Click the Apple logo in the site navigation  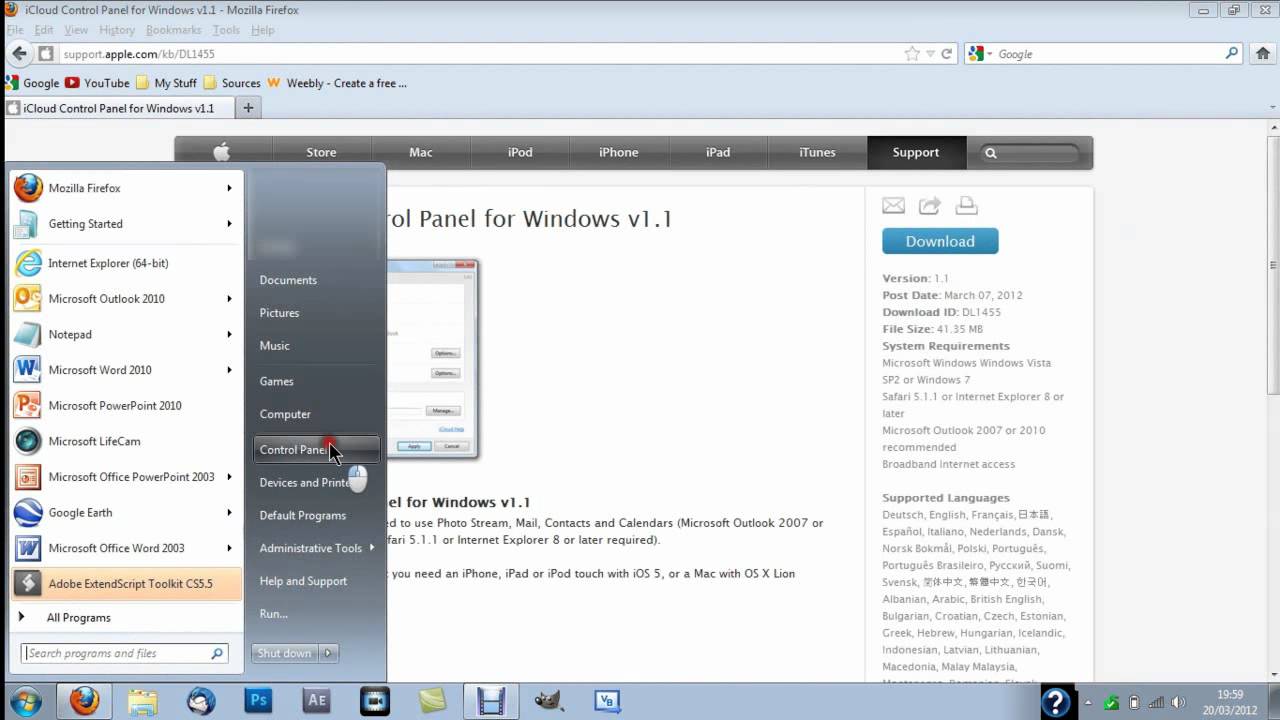(x=222, y=152)
